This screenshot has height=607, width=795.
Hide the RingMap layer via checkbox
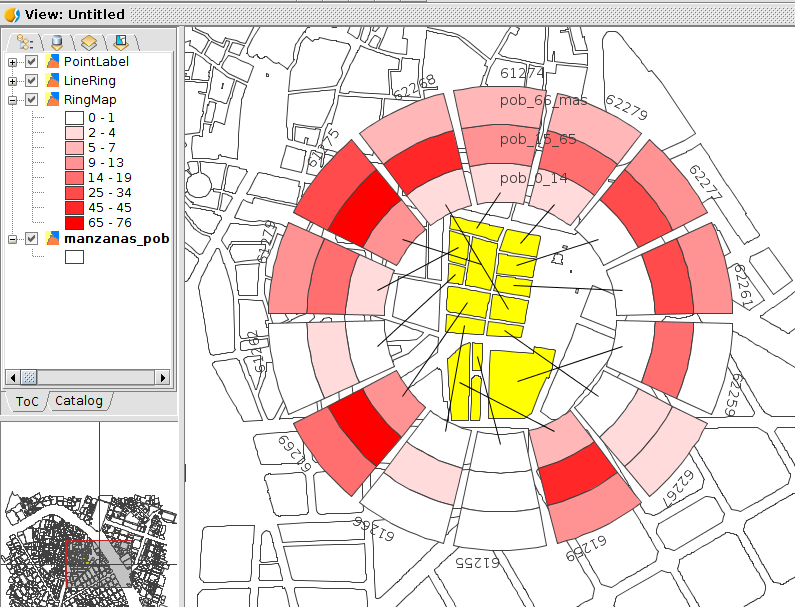pyautogui.click(x=32, y=100)
